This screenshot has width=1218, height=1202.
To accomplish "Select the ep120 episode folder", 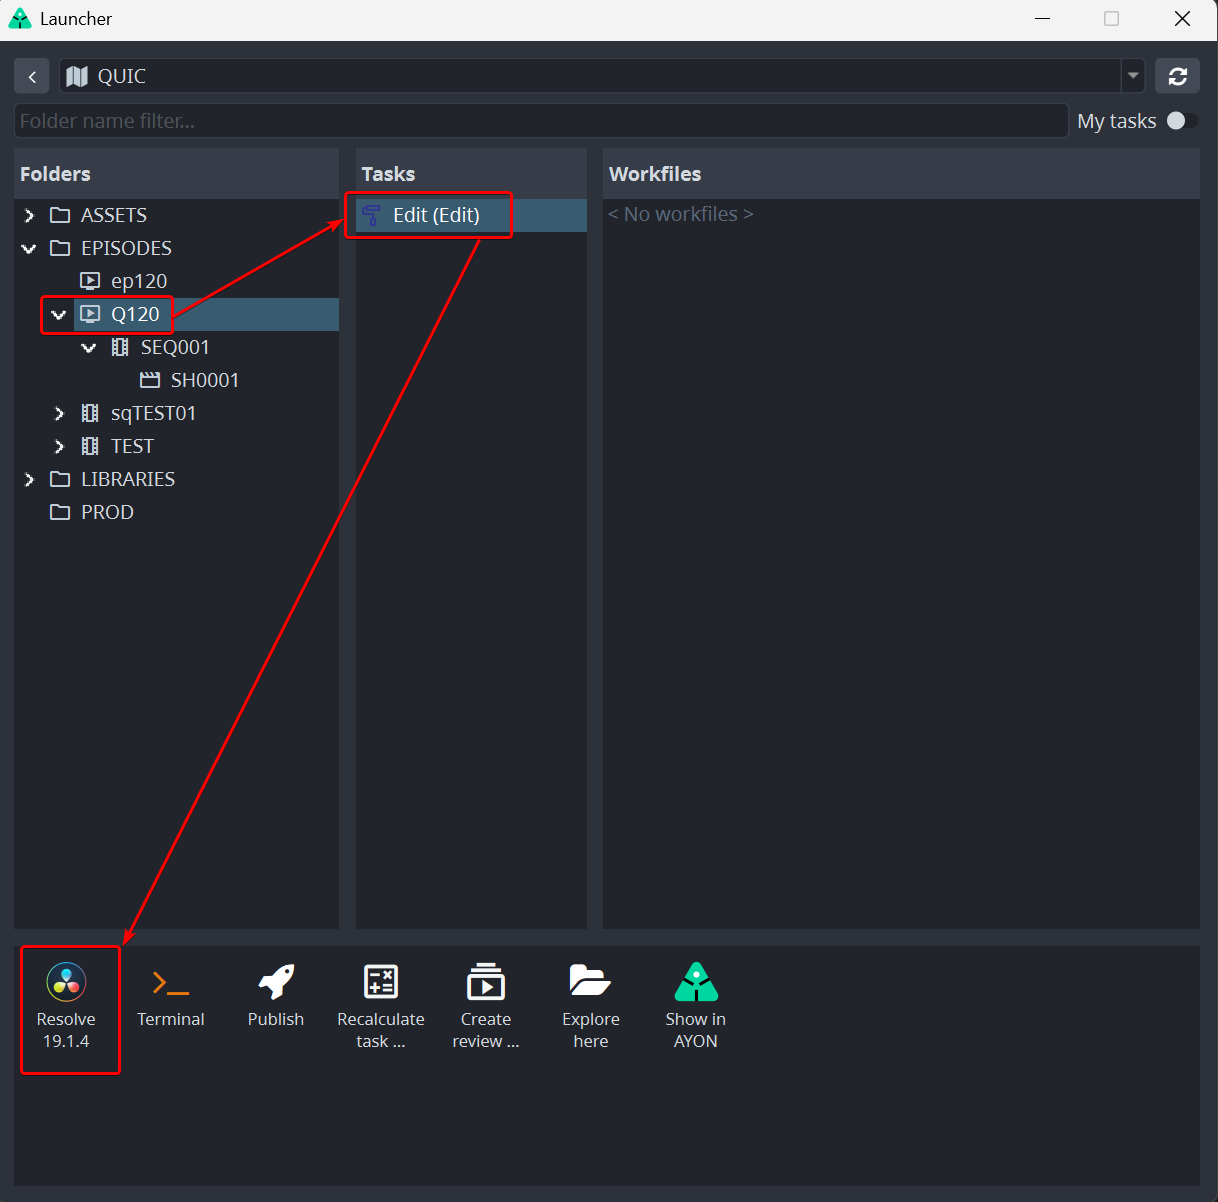I will tap(138, 282).
